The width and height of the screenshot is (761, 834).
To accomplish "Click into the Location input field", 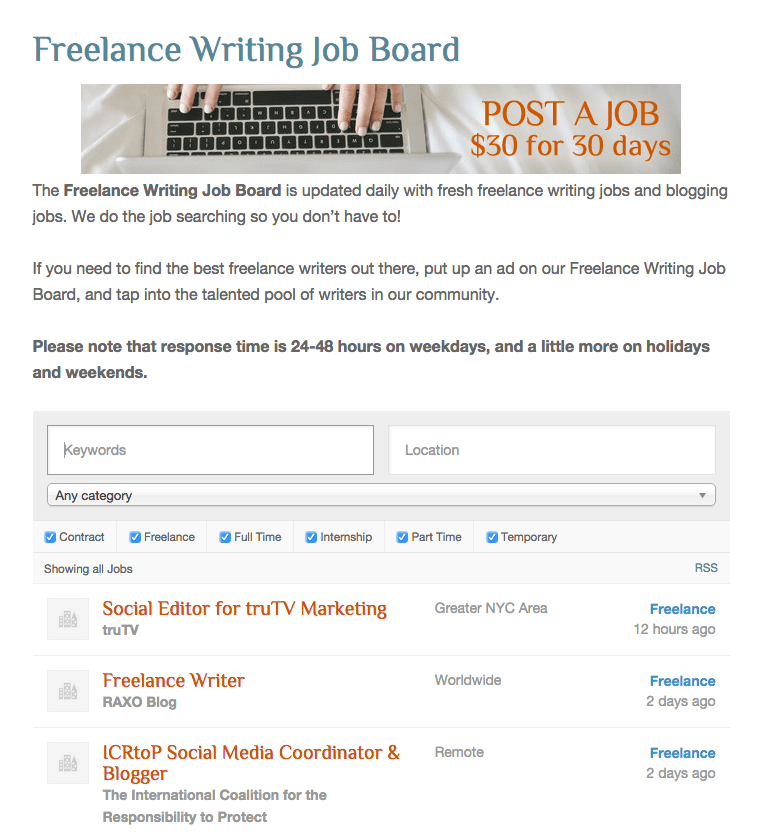I will [x=552, y=450].
